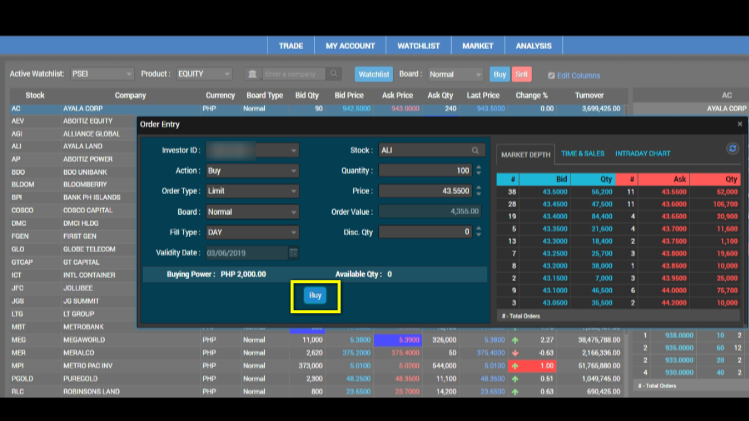Decrease Price using the down arrow
The image size is (749, 421).
pos(477,194)
